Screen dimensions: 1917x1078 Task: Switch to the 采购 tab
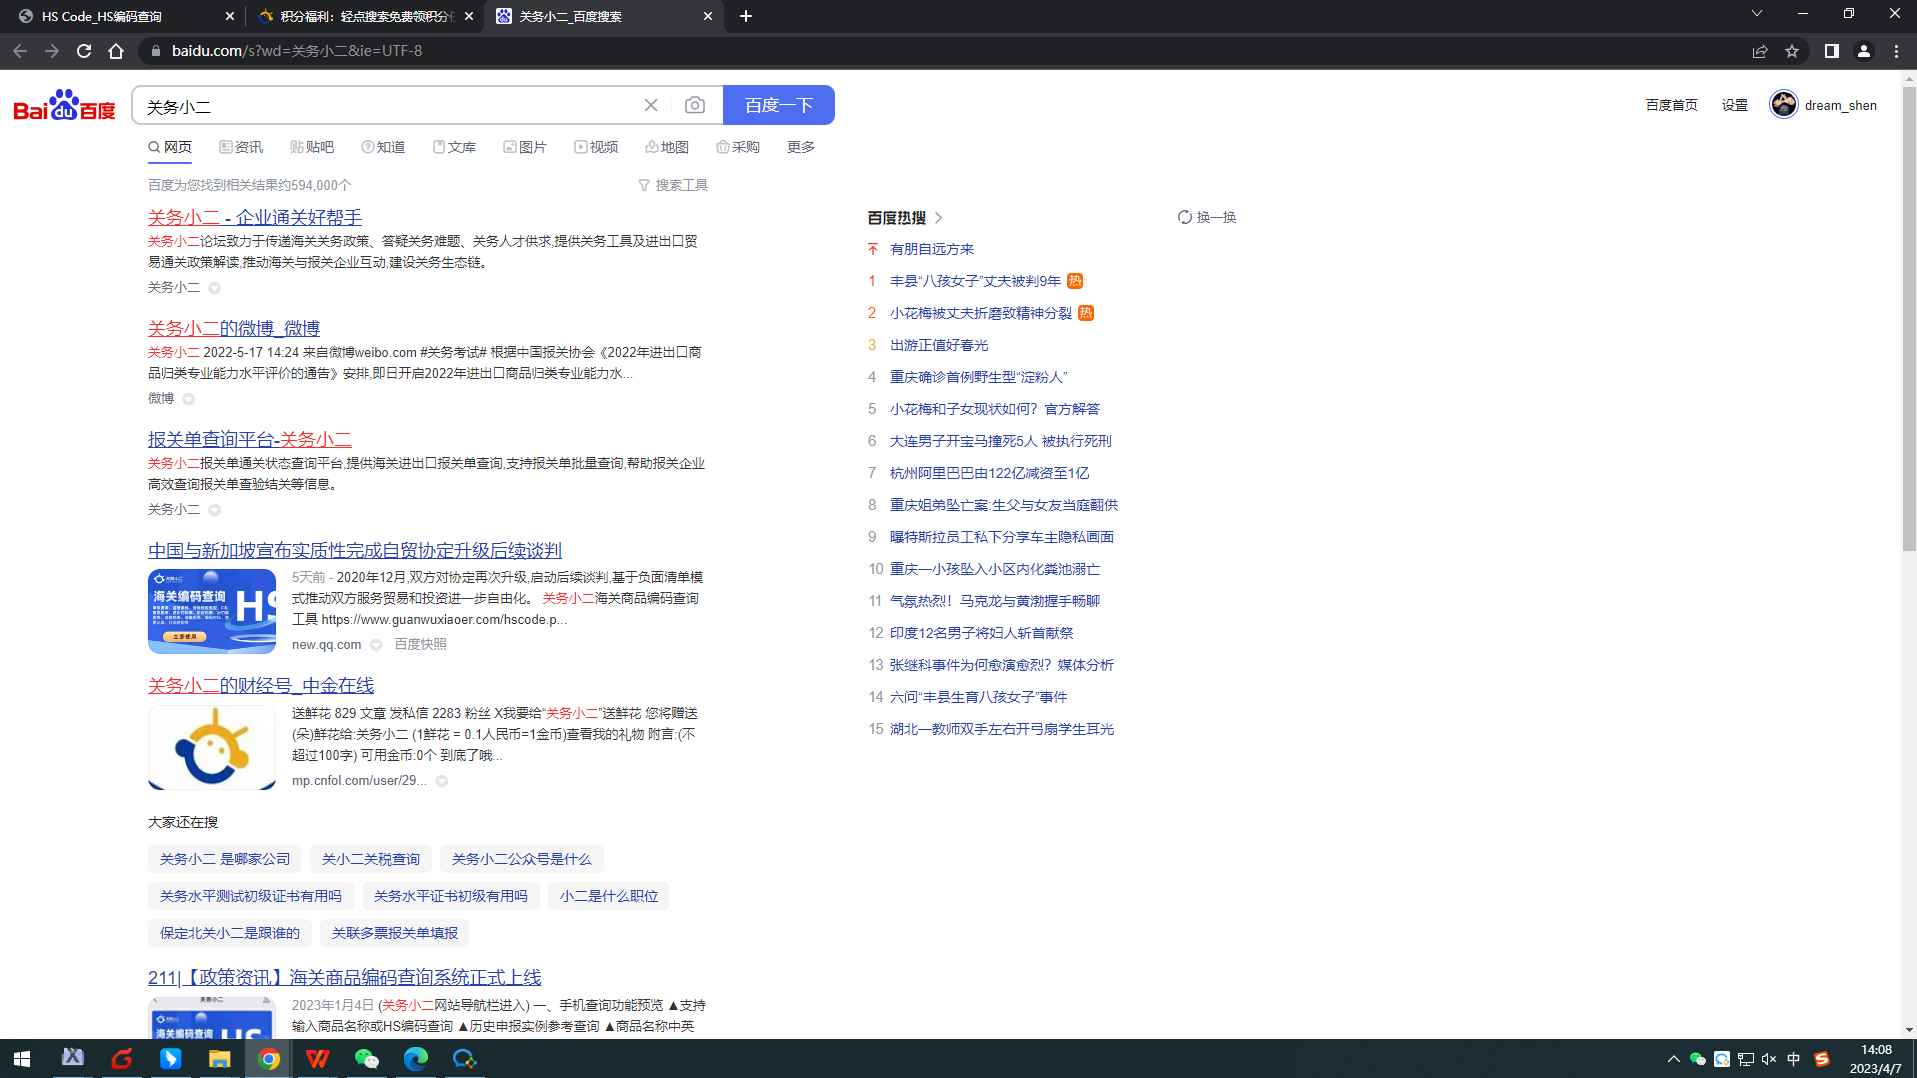pyautogui.click(x=738, y=147)
